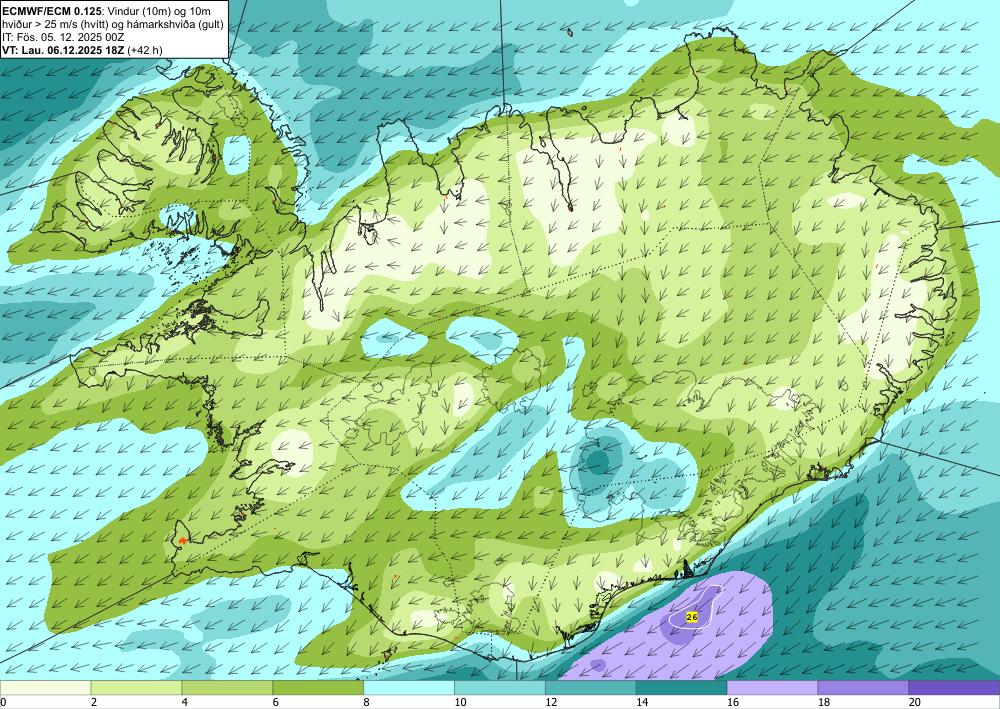Select the 6–8 m/s olive green swatch
Viewport: 1000px width, 709px height.
pos(318,687)
